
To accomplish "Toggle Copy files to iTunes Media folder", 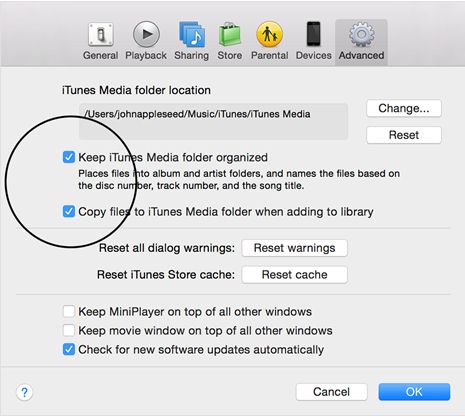I will pos(69,211).
